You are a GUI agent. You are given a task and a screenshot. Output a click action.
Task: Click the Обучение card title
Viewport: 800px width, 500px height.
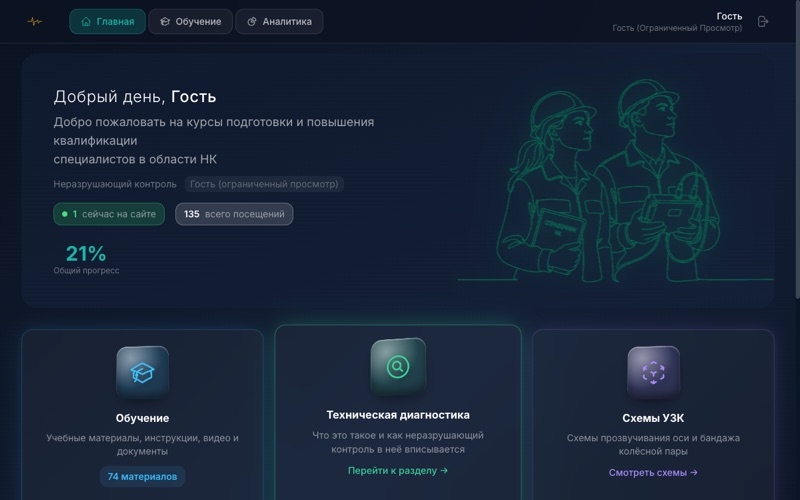(x=142, y=418)
